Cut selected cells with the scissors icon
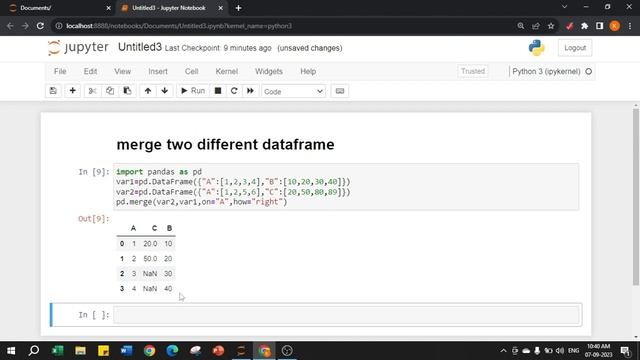Screen dimensions: 640x360 tap(93, 91)
